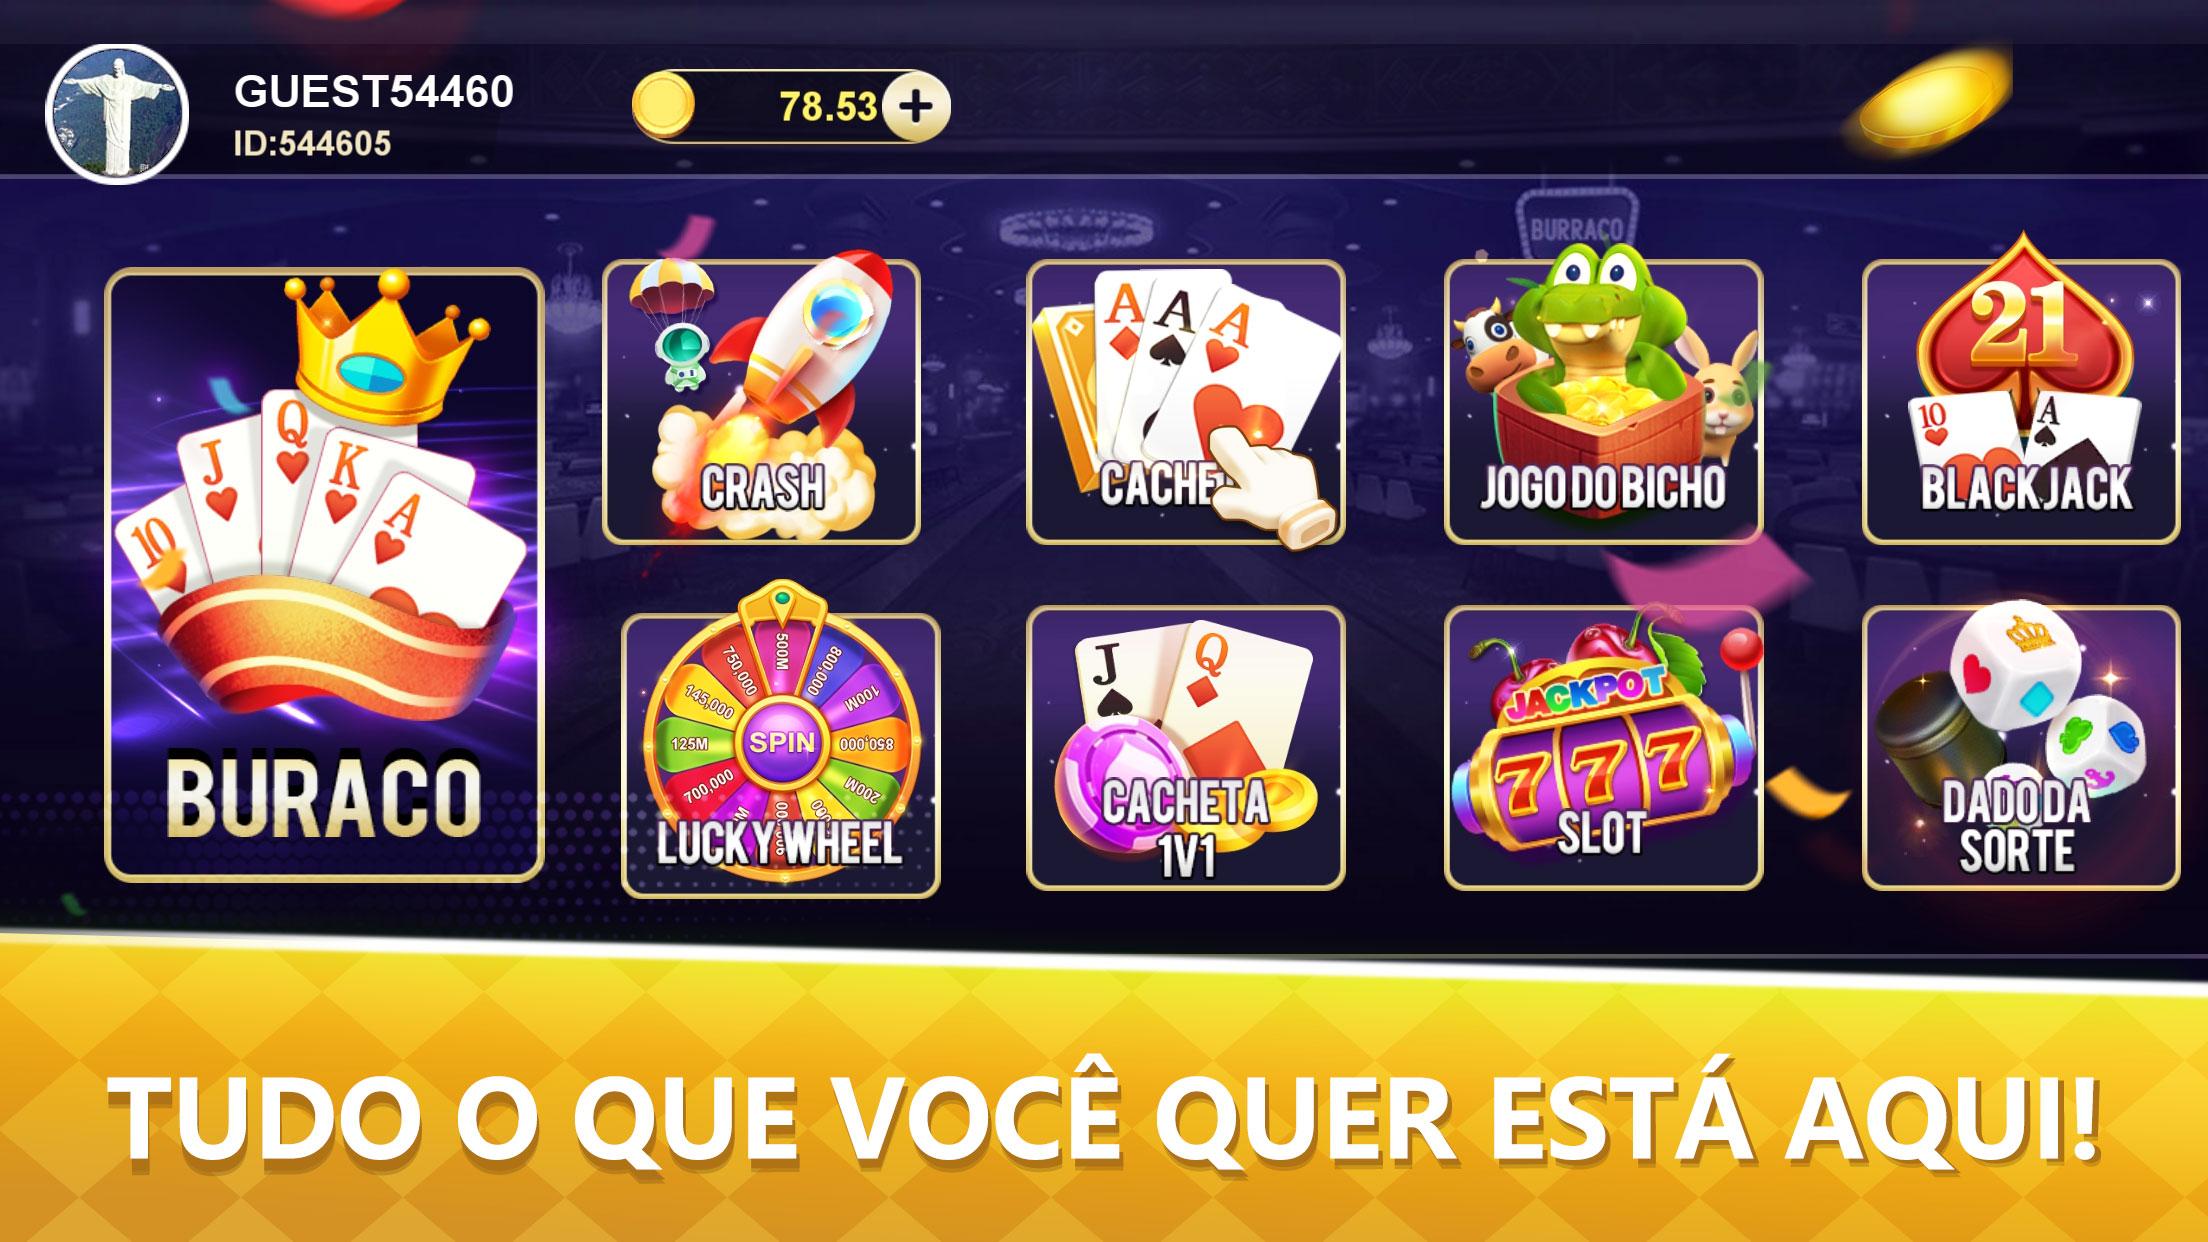Tap the pointing hand cursor on Cacheta
2208x1242 pixels.
coord(1262,480)
